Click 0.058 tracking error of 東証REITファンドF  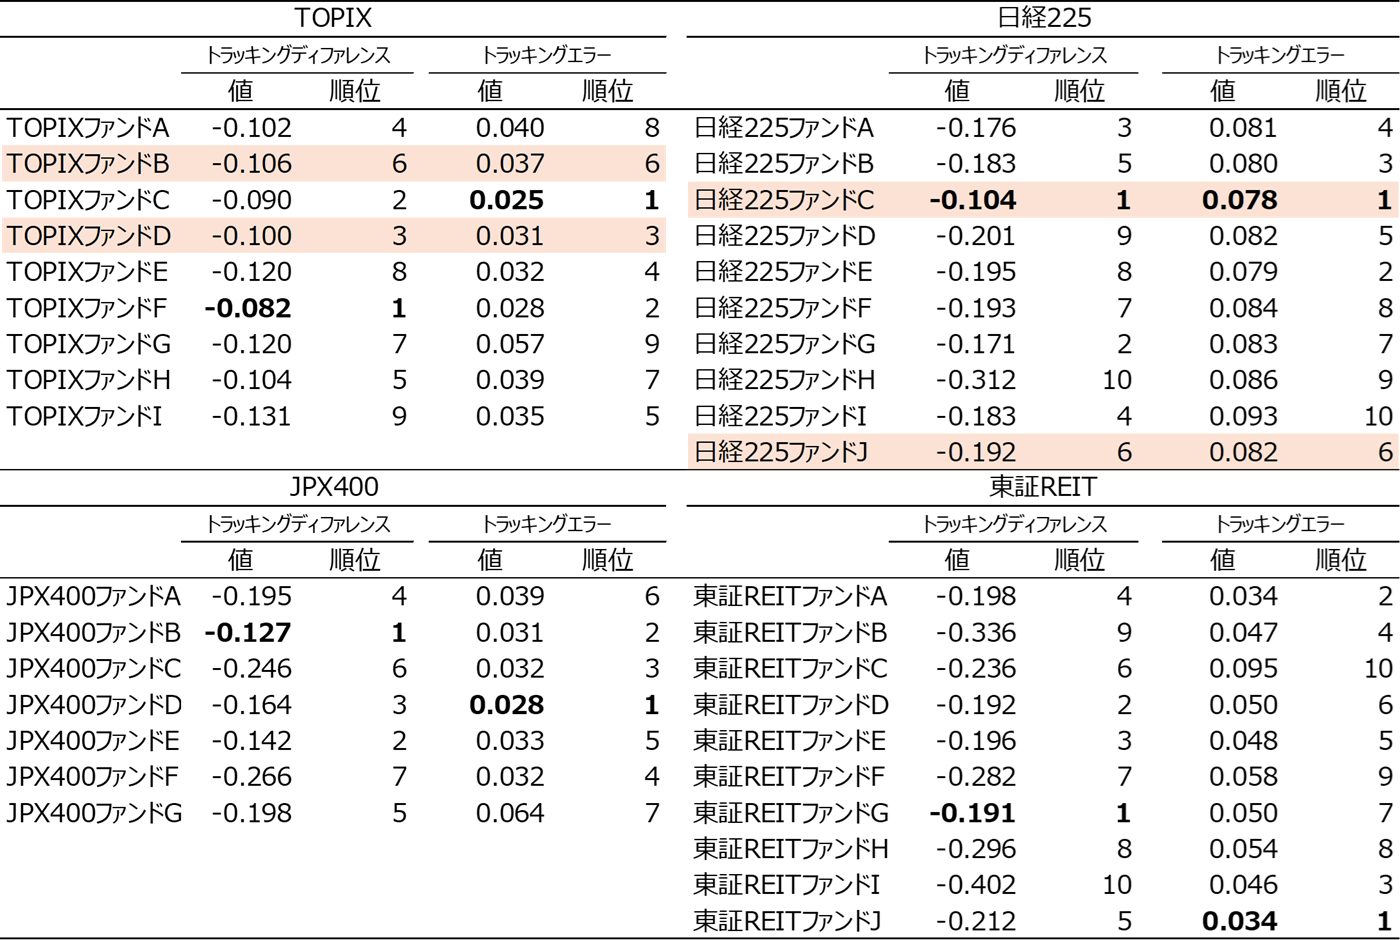pos(1243,777)
